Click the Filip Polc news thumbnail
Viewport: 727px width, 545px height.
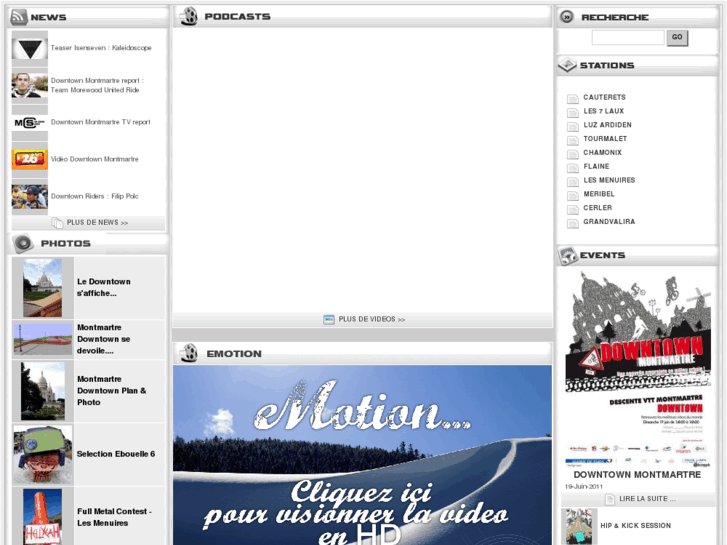(x=30, y=197)
